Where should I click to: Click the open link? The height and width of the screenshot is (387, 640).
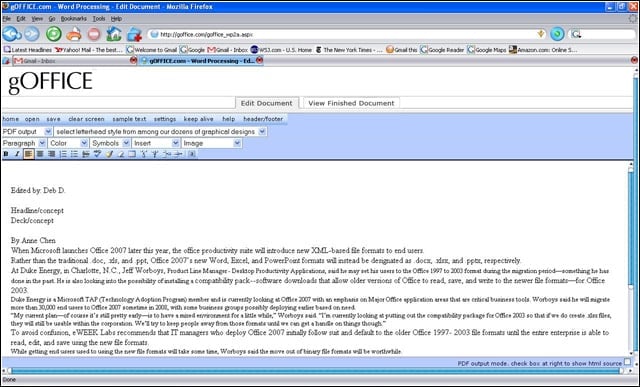click(32, 119)
